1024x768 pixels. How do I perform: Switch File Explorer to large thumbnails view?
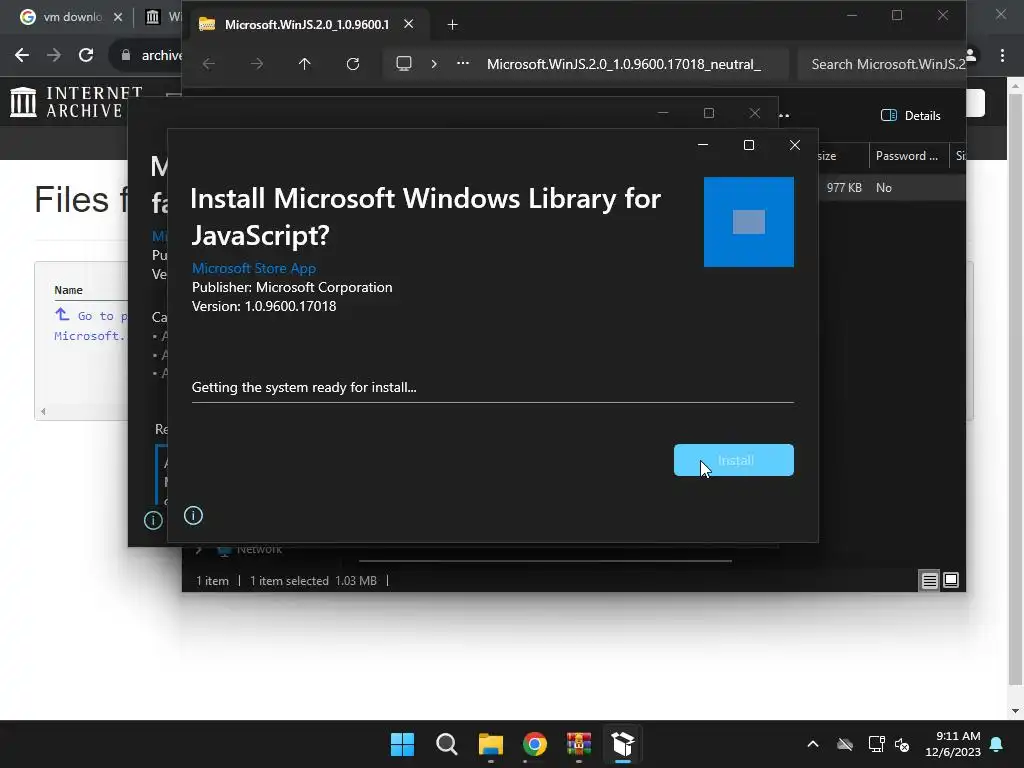click(951, 580)
